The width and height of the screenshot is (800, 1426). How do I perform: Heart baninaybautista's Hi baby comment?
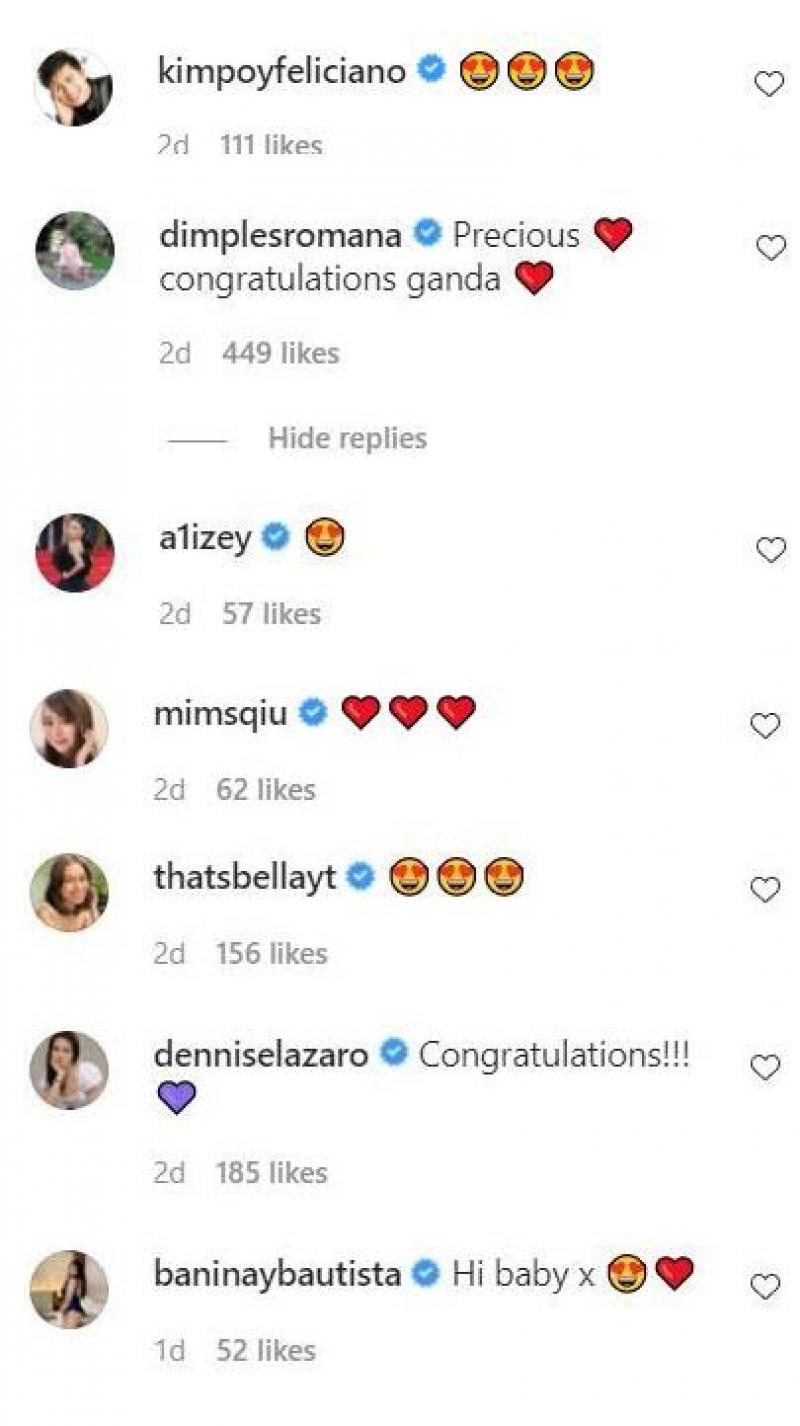[x=765, y=1287]
